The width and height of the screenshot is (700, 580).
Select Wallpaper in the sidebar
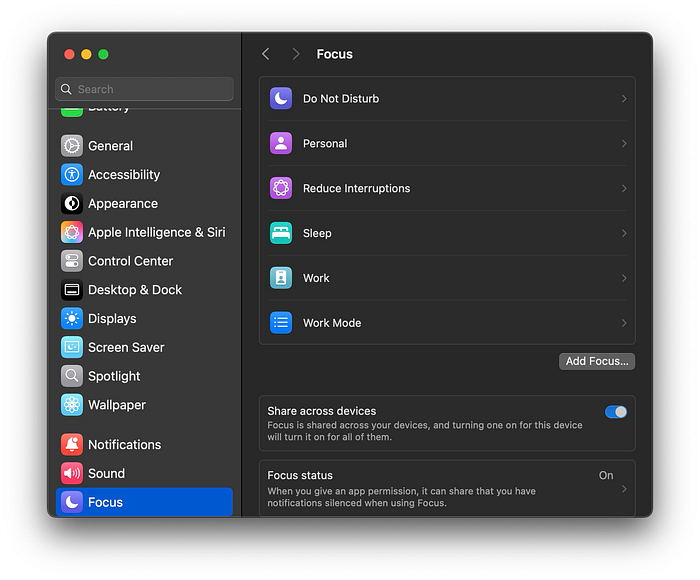pyautogui.click(x=144, y=405)
